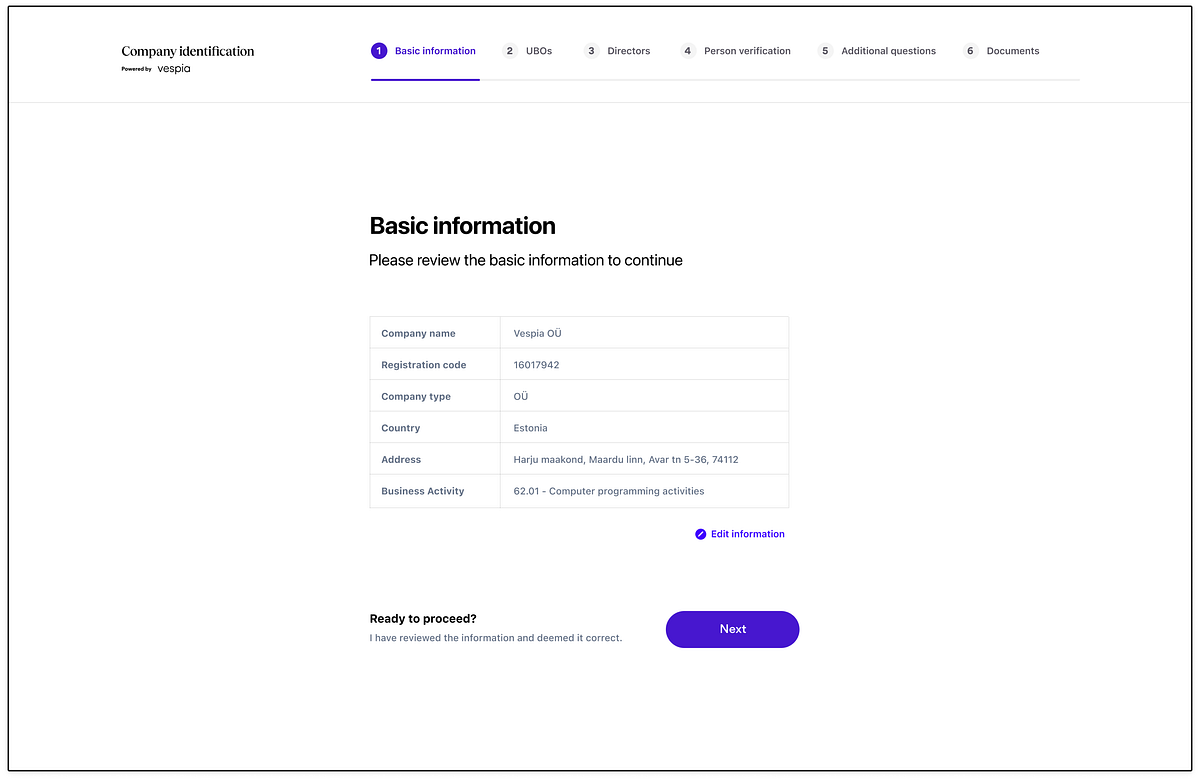Click the step 5 number circle
Screen dimensions: 1200x781
pyautogui.click(x=825, y=51)
